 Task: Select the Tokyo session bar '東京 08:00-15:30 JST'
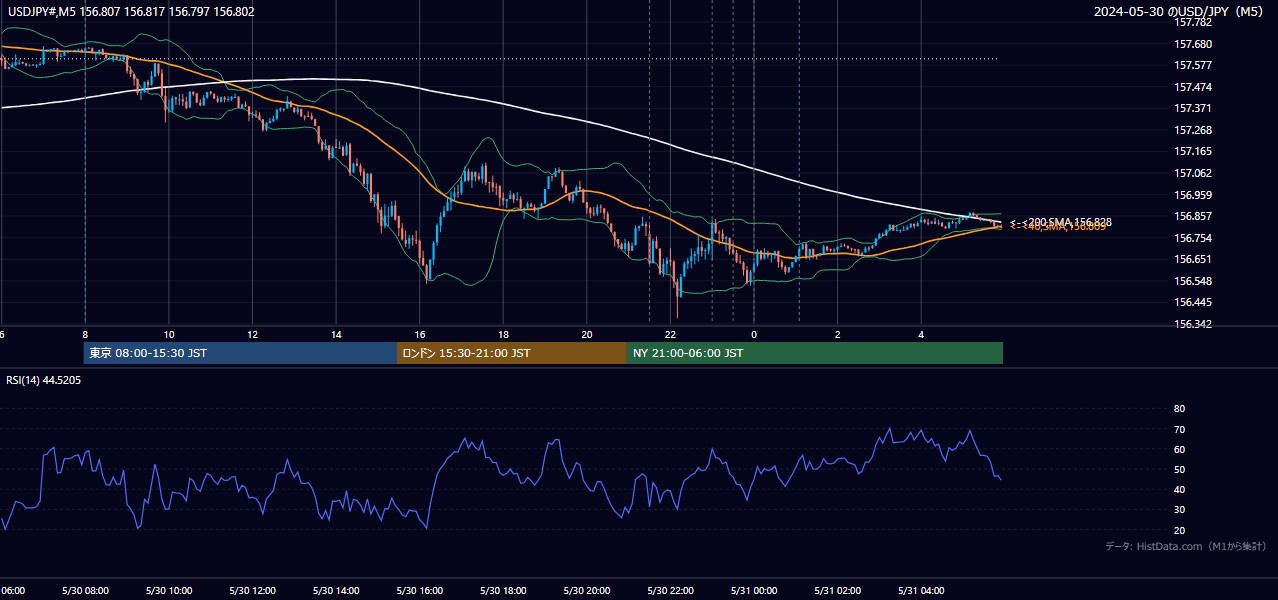pos(240,353)
